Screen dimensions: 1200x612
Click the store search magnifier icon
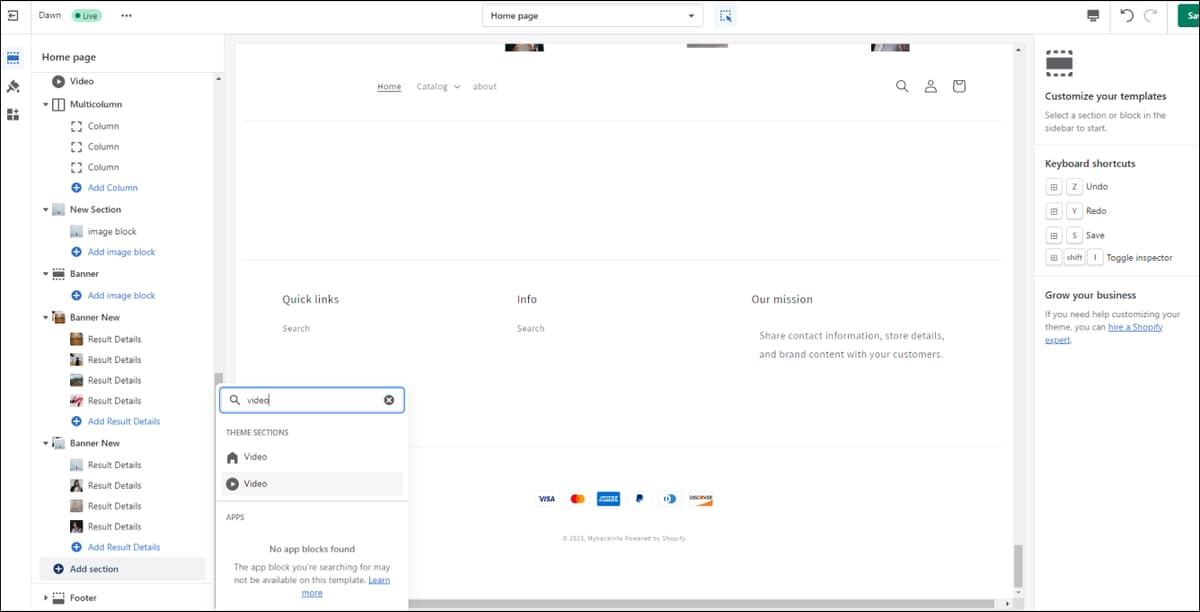902,87
